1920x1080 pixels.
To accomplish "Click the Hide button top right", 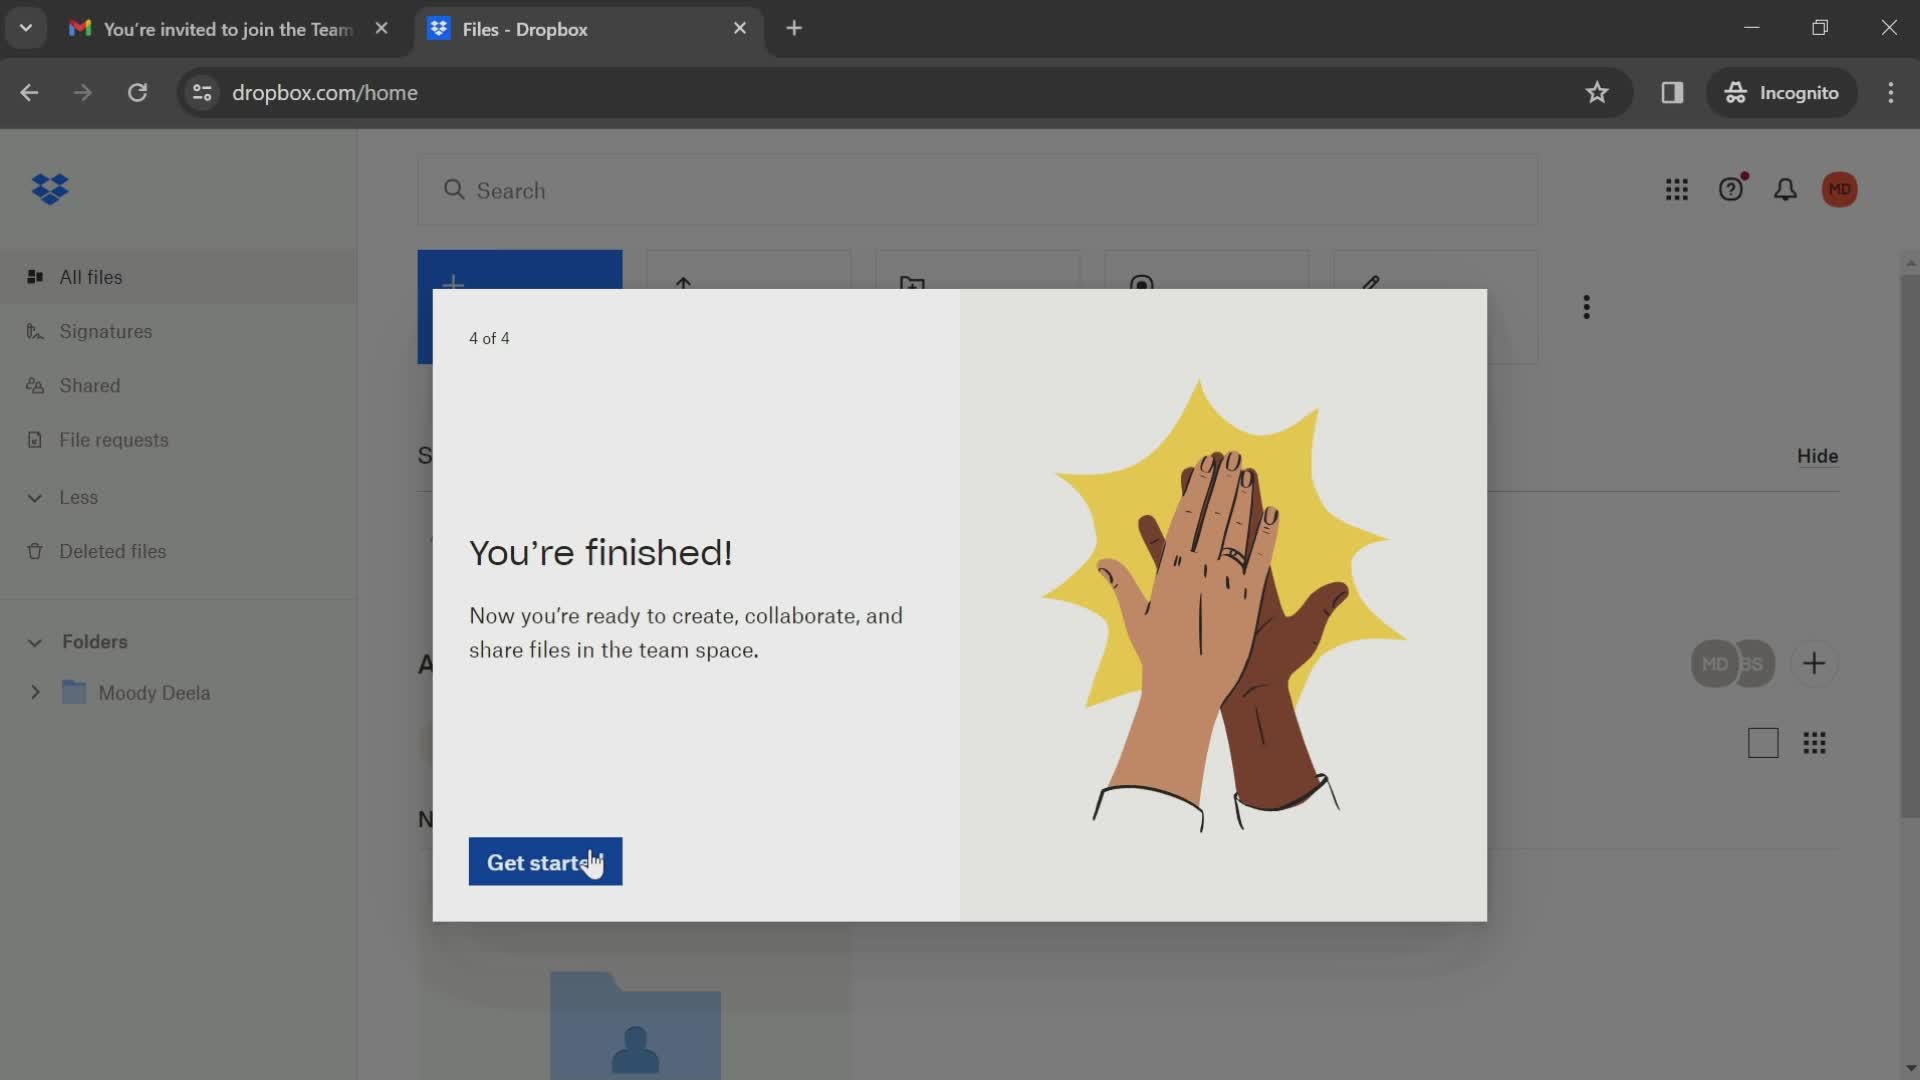I will 1817,456.
